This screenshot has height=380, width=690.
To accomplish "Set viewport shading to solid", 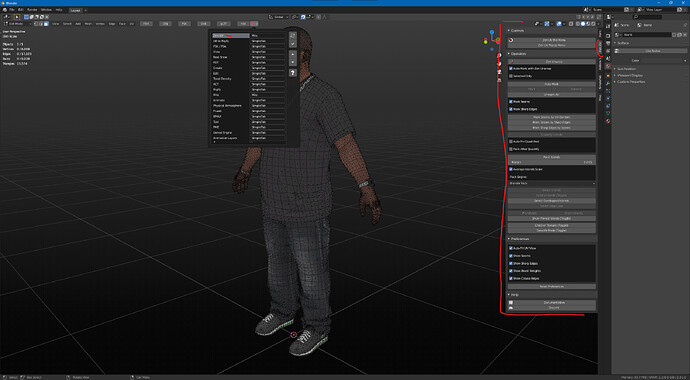I will click(583, 24).
